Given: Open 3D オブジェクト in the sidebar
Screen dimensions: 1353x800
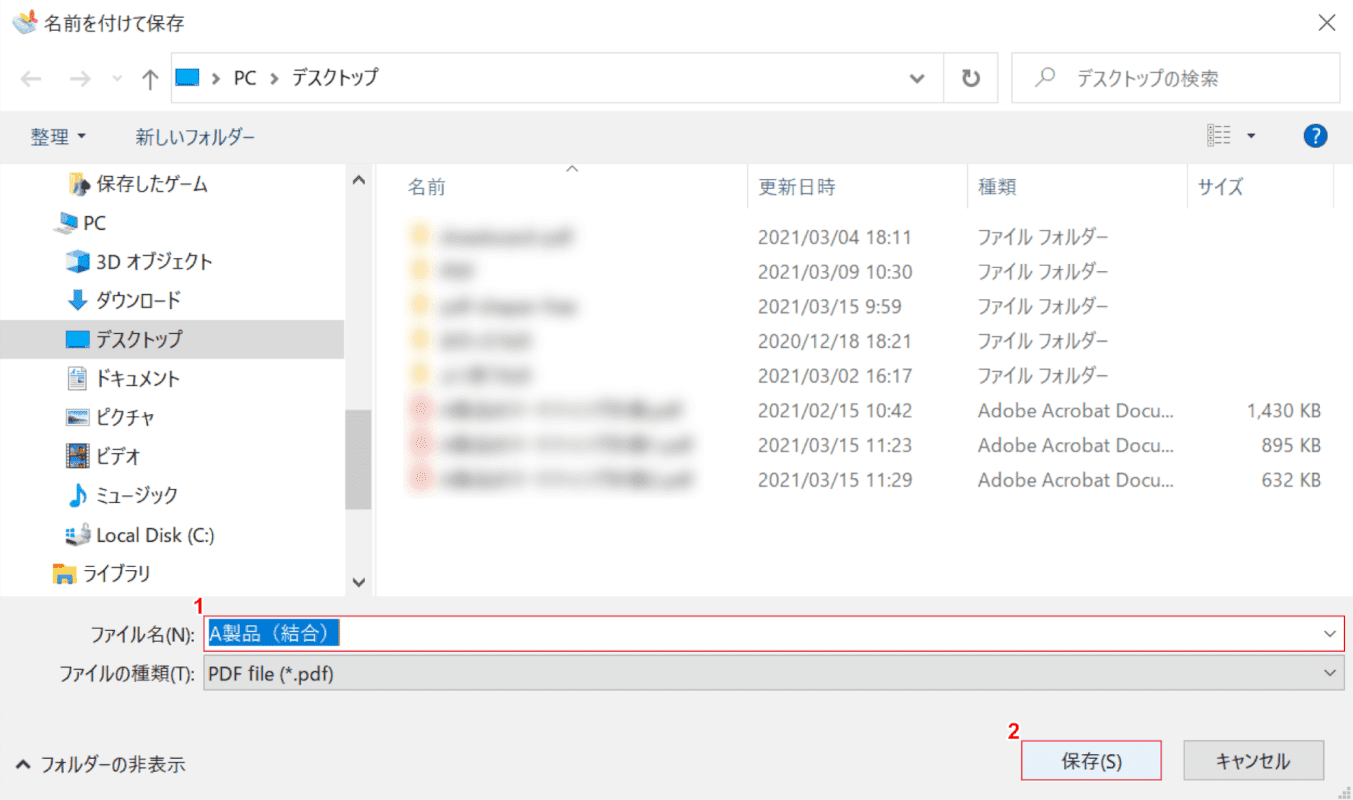Looking at the screenshot, I should coord(139,262).
